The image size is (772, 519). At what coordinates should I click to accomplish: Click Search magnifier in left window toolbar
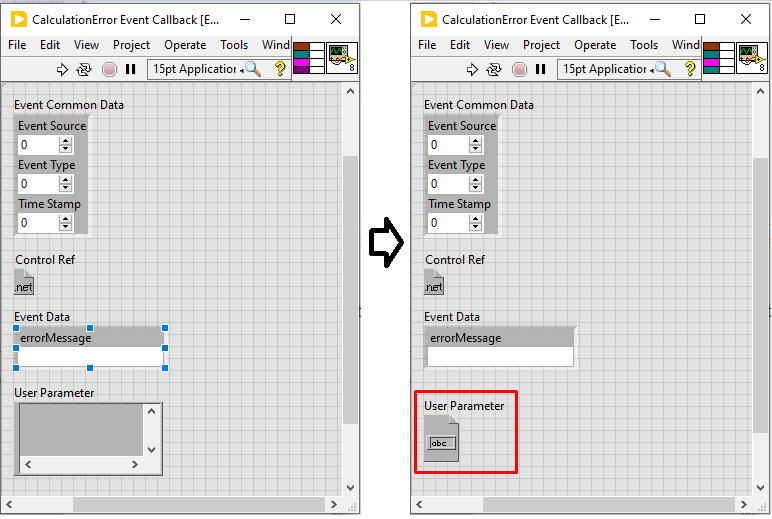click(253, 69)
